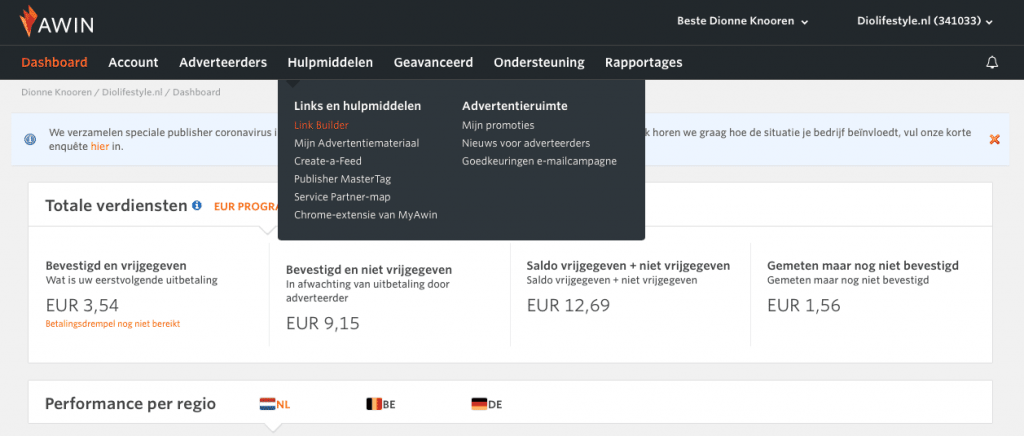Open the Rapportages menu
The height and width of the screenshot is (436, 1024).
pyautogui.click(x=644, y=63)
